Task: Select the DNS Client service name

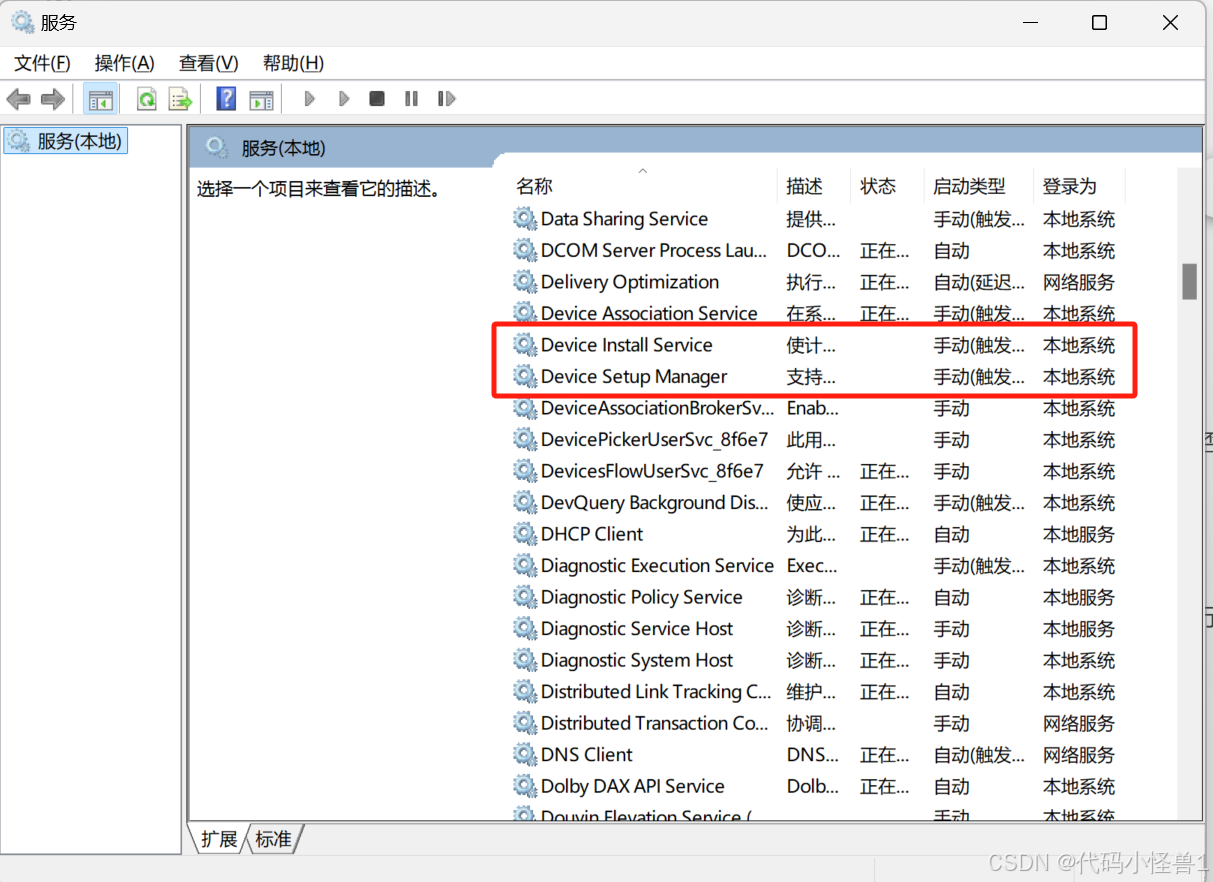Action: pos(587,755)
